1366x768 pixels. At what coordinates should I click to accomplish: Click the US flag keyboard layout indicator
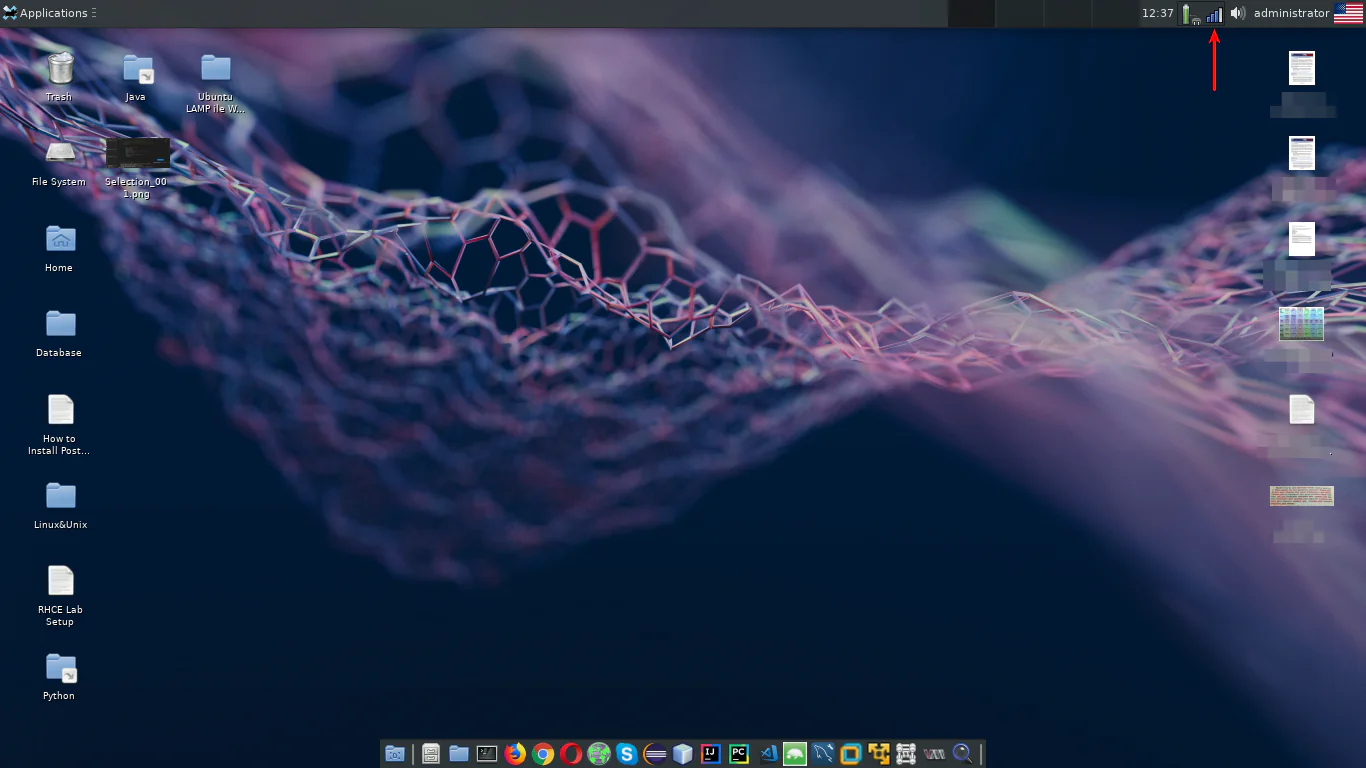[x=1348, y=13]
